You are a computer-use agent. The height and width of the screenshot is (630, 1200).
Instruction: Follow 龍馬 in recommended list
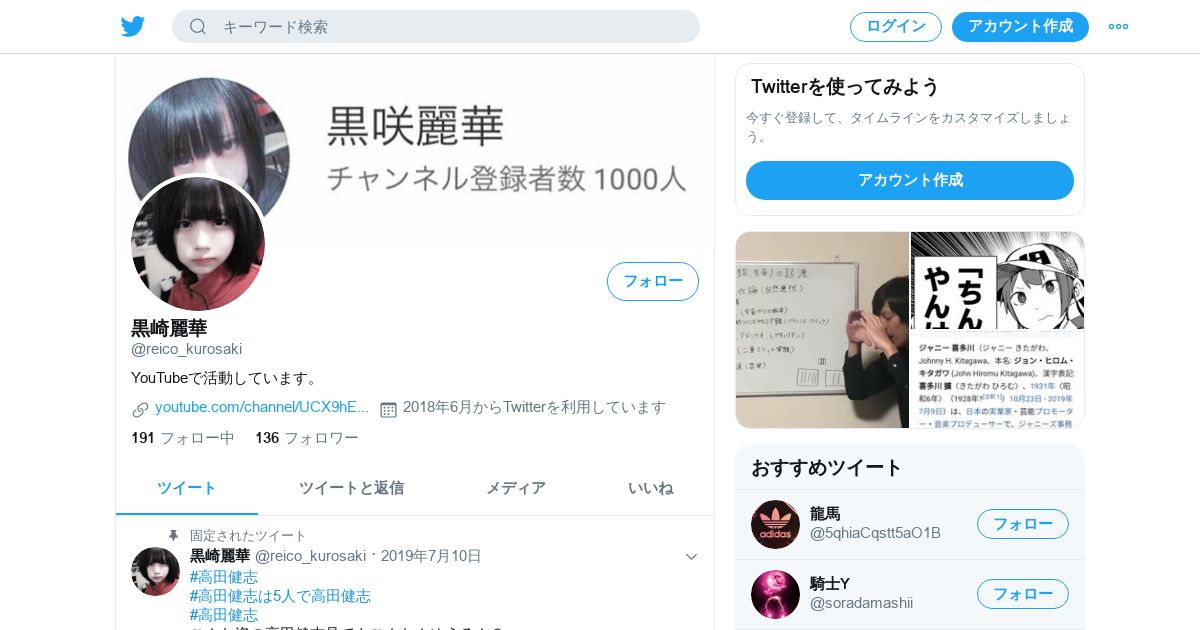pyautogui.click(x=1023, y=524)
